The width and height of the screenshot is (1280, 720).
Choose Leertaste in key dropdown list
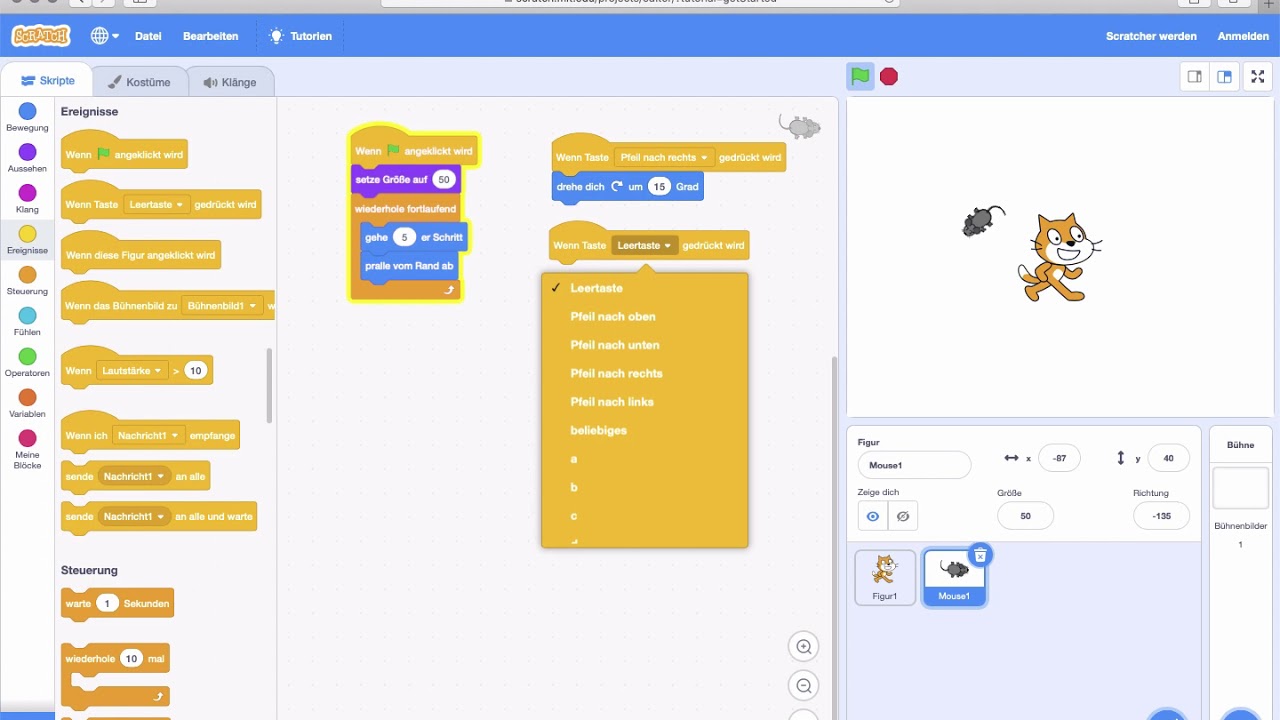645,288
